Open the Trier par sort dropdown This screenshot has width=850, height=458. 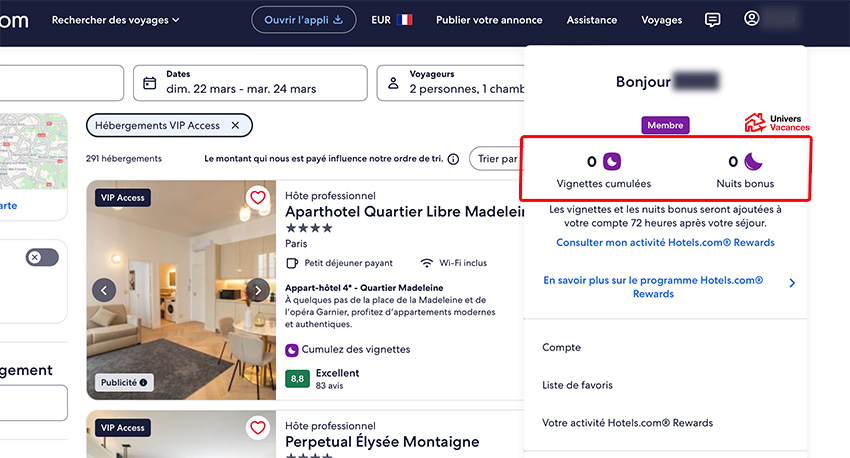tap(497, 159)
